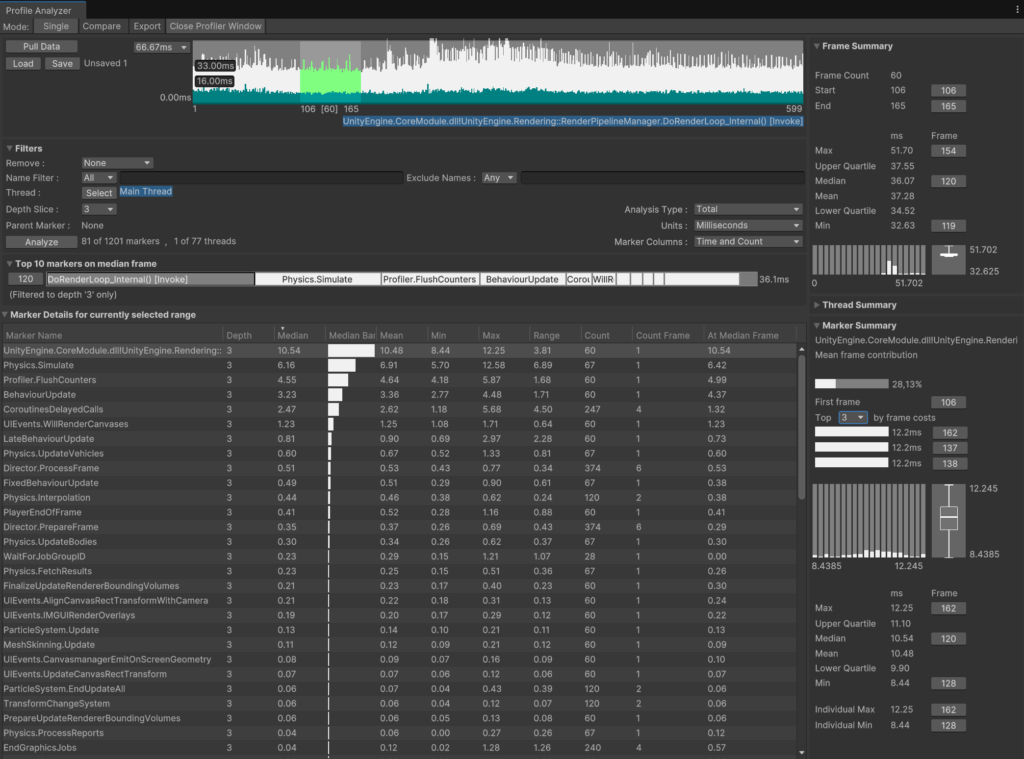Open the Exclude Names Any dropdown
This screenshot has height=759, width=1024.
(x=499, y=178)
